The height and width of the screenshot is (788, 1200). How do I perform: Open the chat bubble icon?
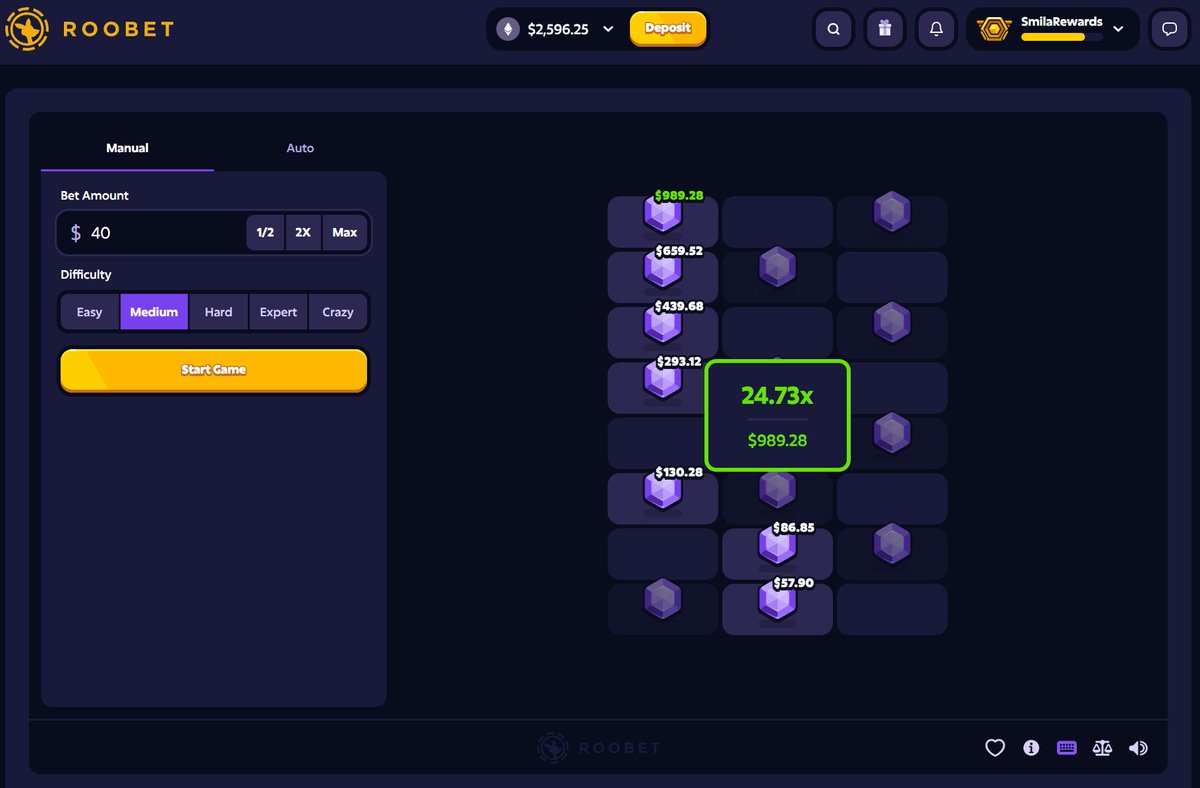coord(1169,29)
